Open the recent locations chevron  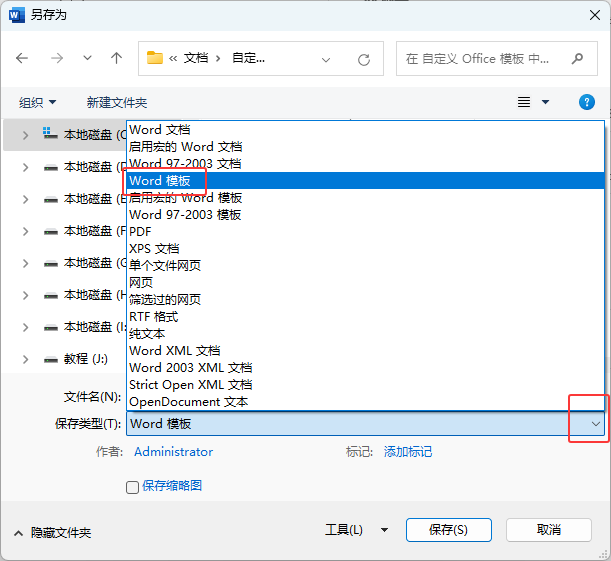(87, 58)
